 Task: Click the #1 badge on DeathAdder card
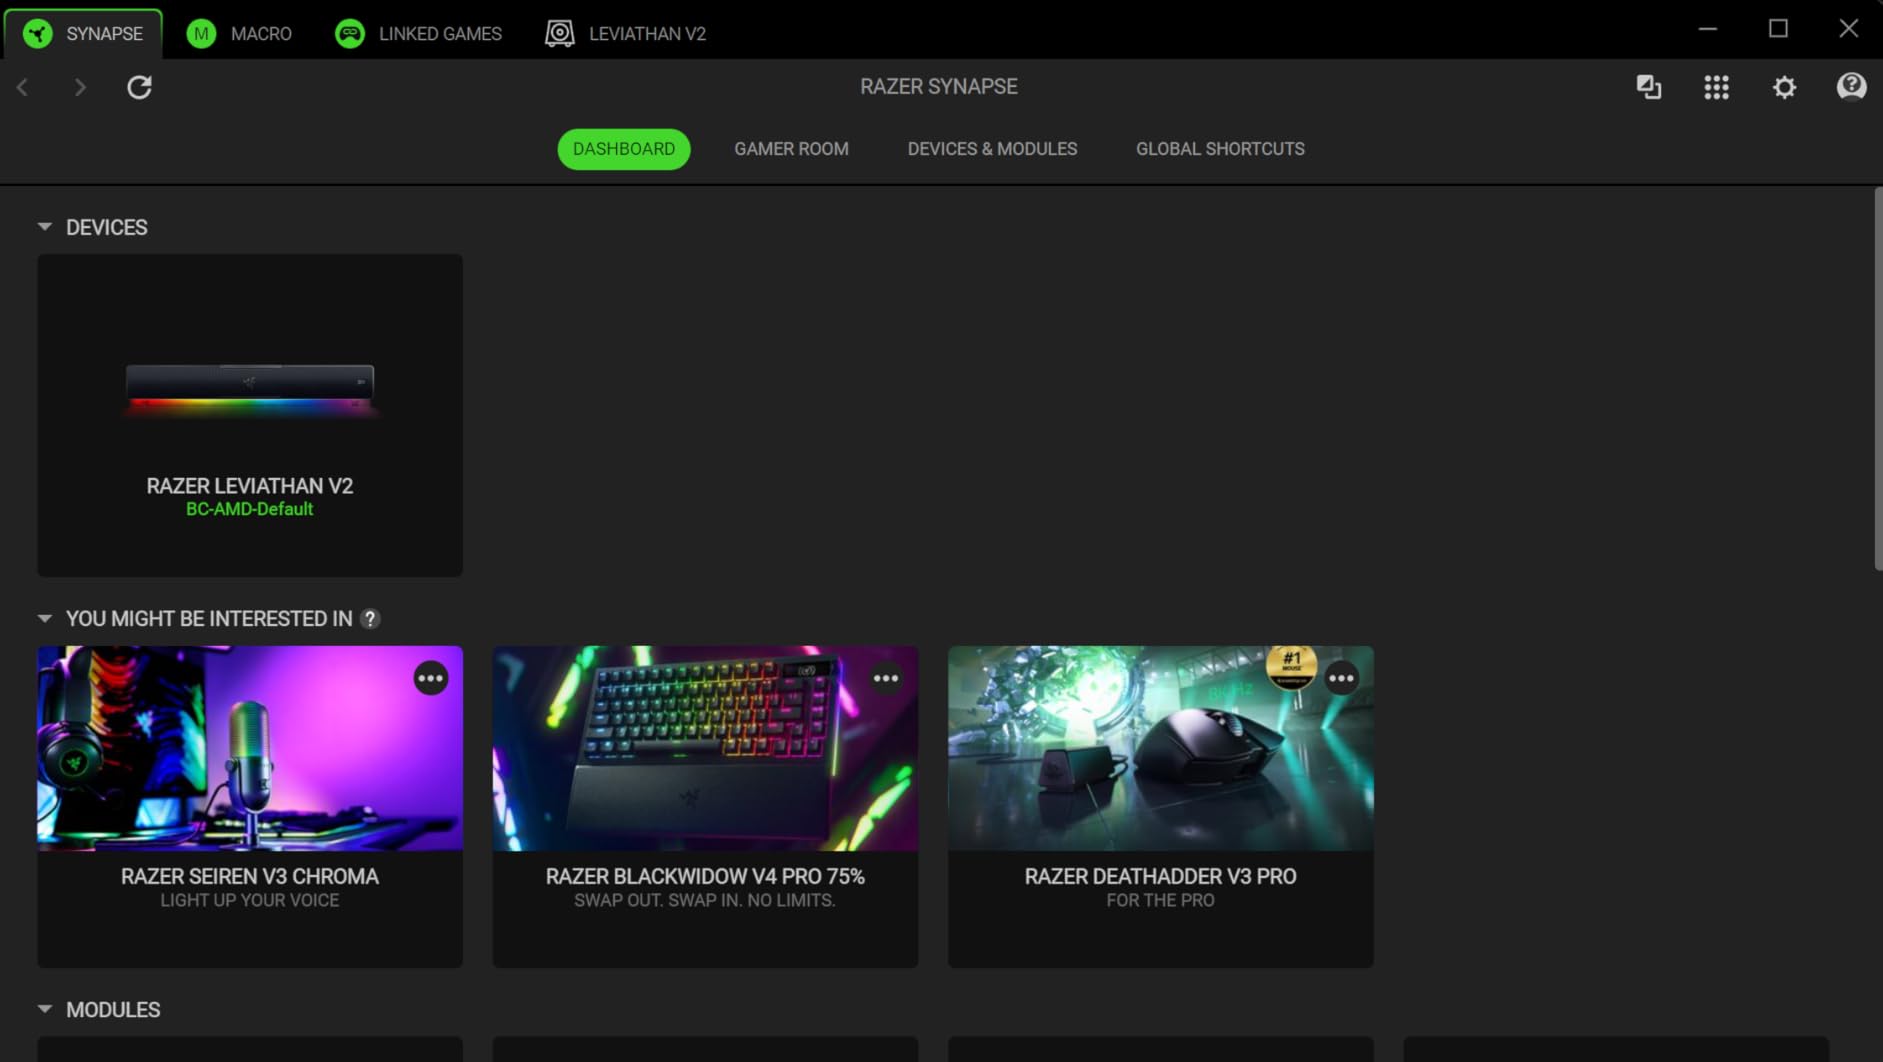1291,667
